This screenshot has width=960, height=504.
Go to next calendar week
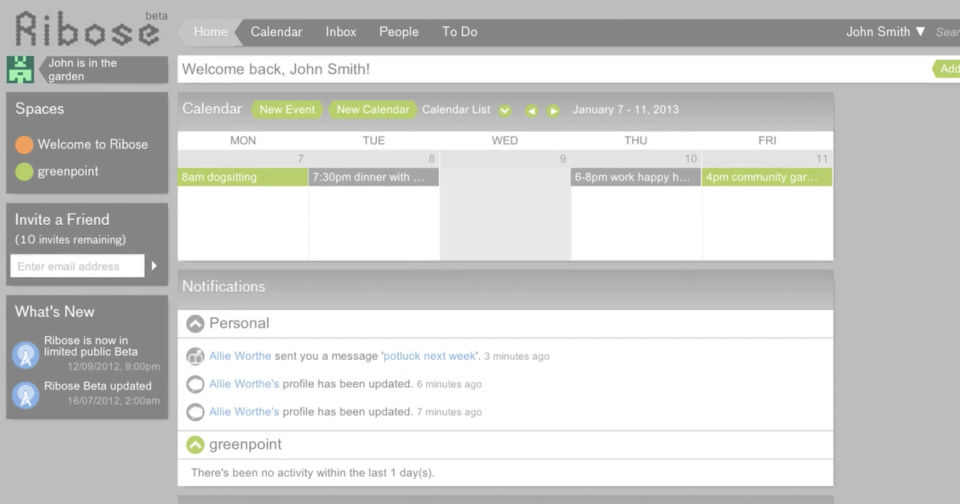553,111
